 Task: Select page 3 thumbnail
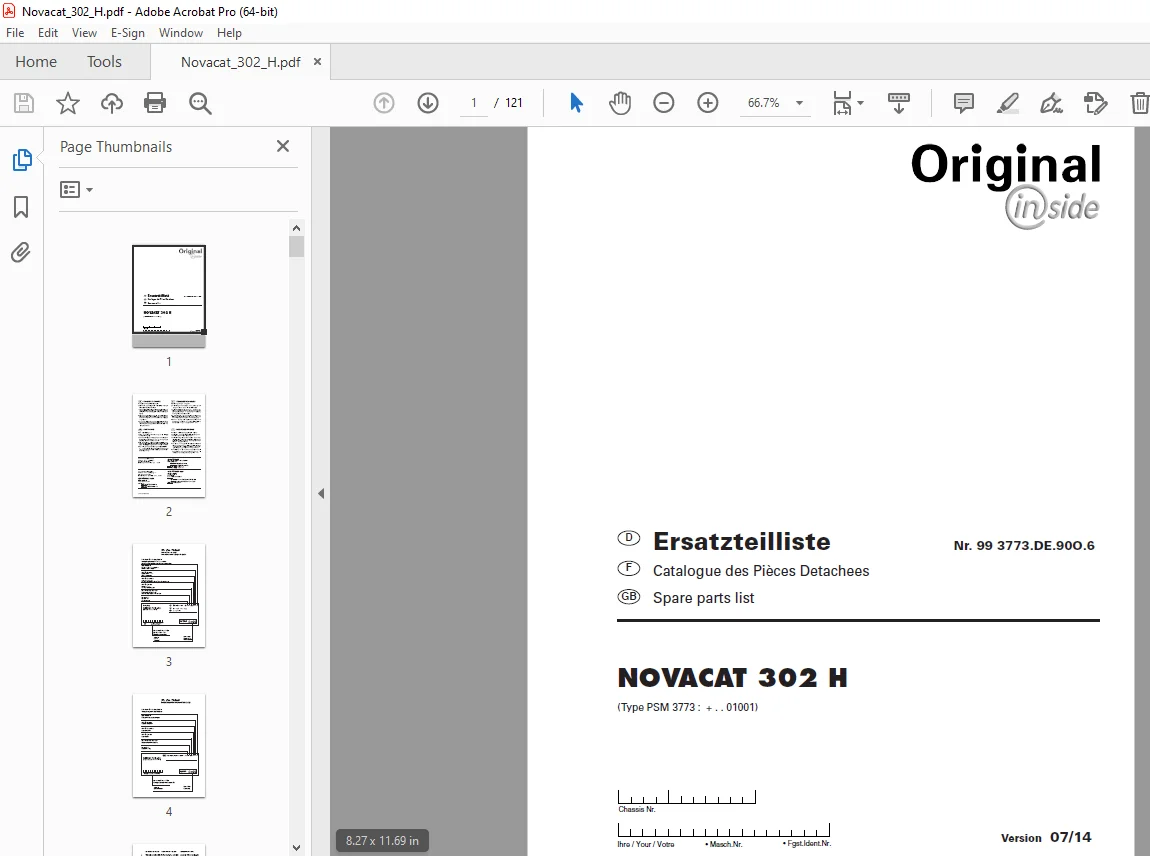tap(169, 596)
